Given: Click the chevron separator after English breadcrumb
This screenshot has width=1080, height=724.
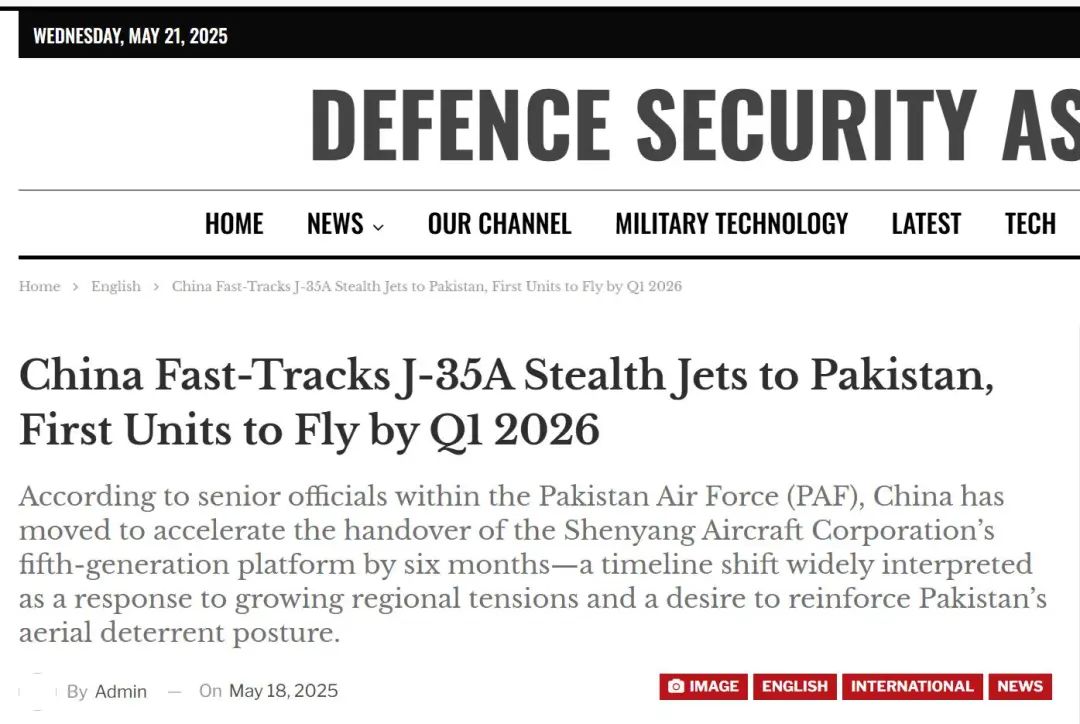Looking at the screenshot, I should [156, 287].
